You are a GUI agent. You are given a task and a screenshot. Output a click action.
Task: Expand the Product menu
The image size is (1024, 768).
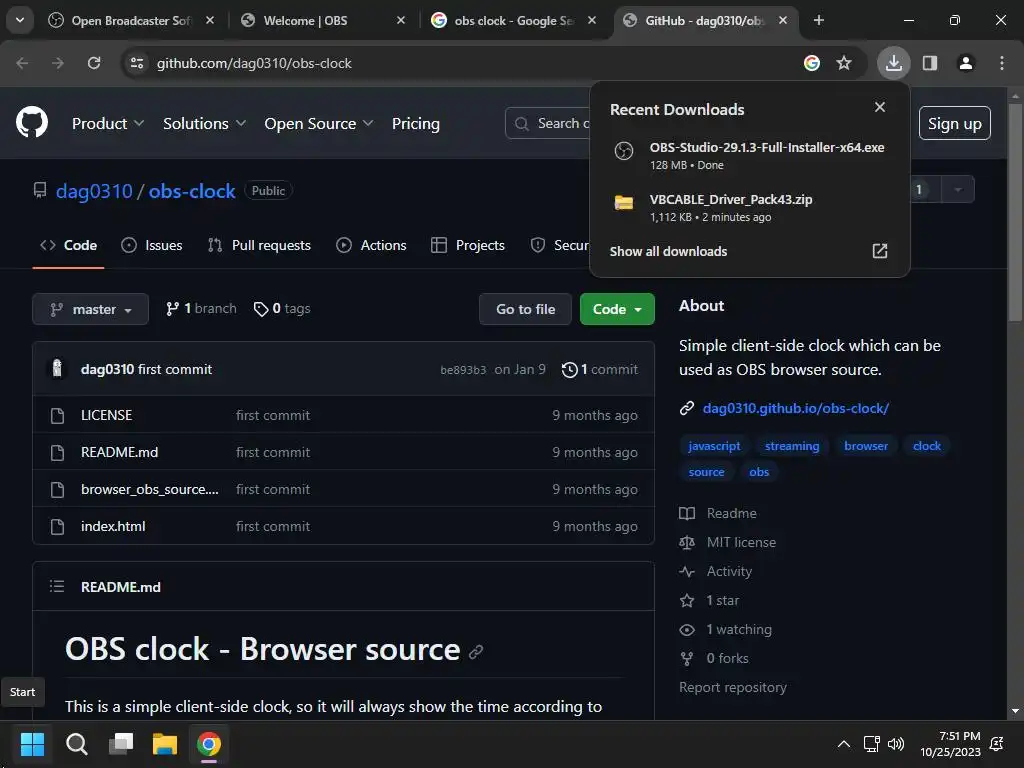[108, 123]
